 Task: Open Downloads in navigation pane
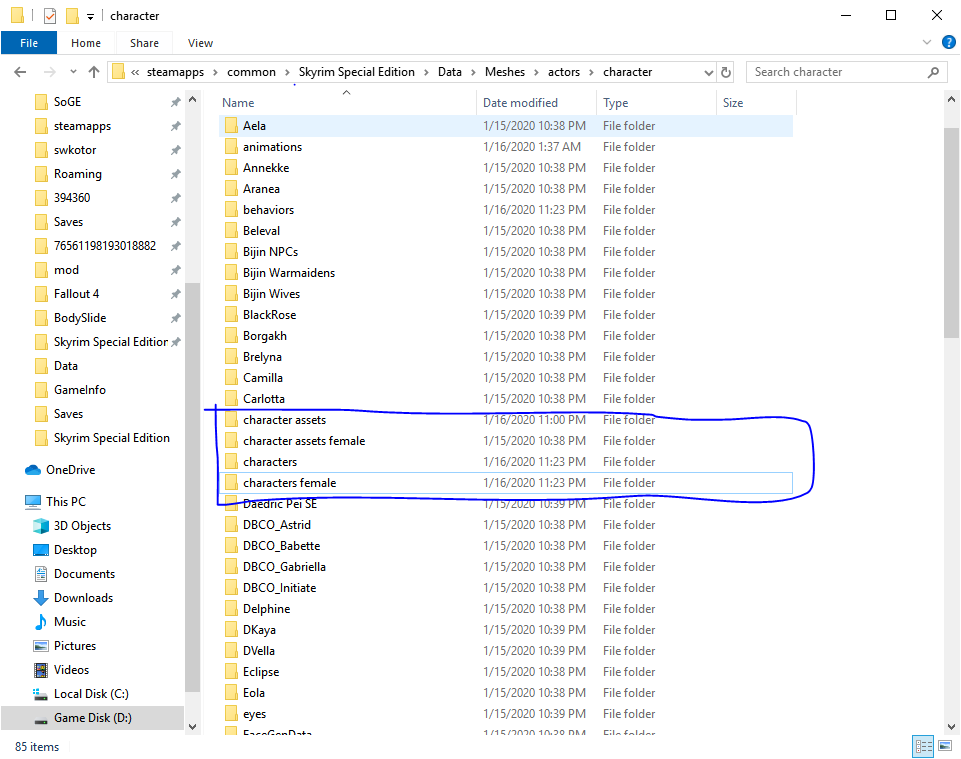(x=83, y=598)
